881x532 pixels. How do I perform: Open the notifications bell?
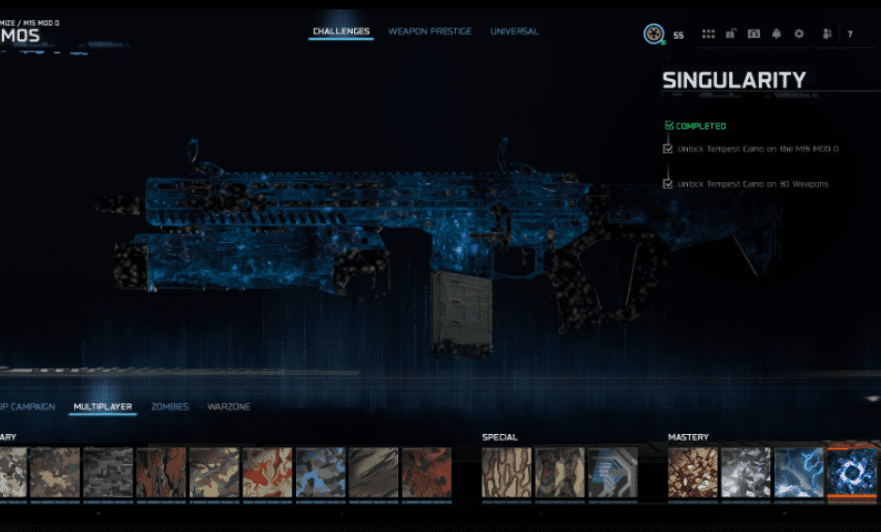click(776, 34)
